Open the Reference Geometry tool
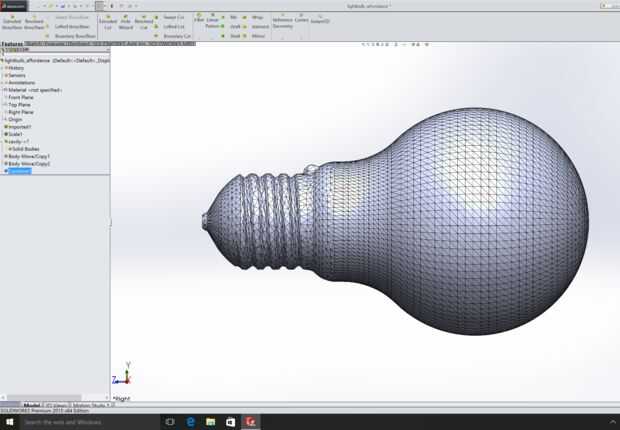 pos(282,22)
